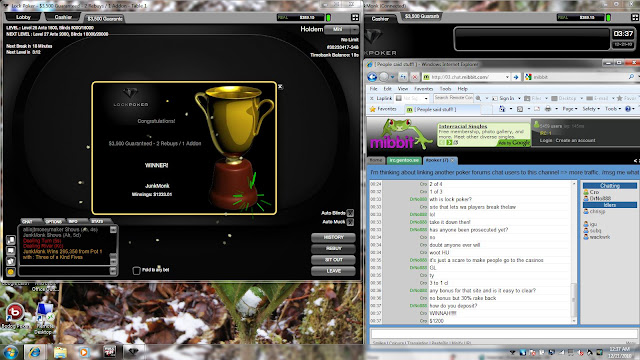Open the file explorer folder on taskbar
This screenshot has height=360, width=640.
click(60, 352)
